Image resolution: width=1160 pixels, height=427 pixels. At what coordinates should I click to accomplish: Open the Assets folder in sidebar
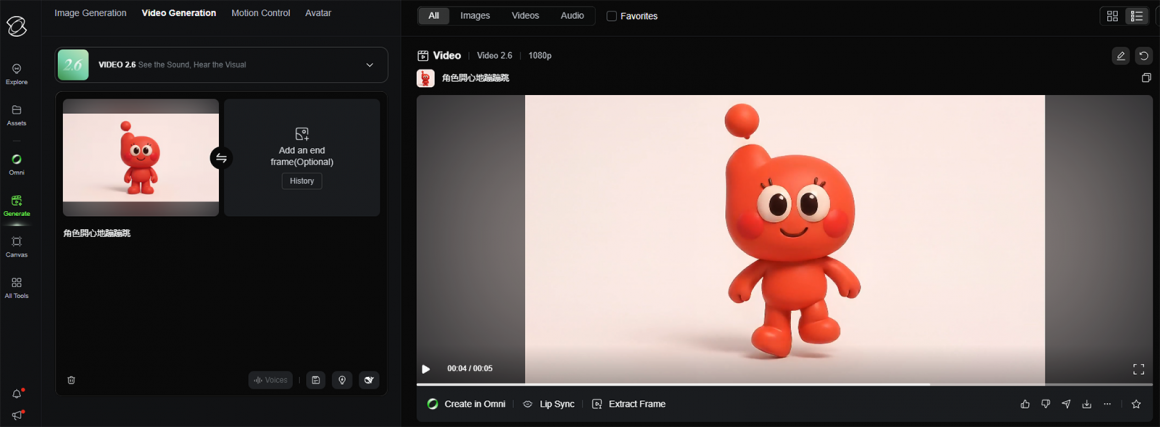(16, 115)
